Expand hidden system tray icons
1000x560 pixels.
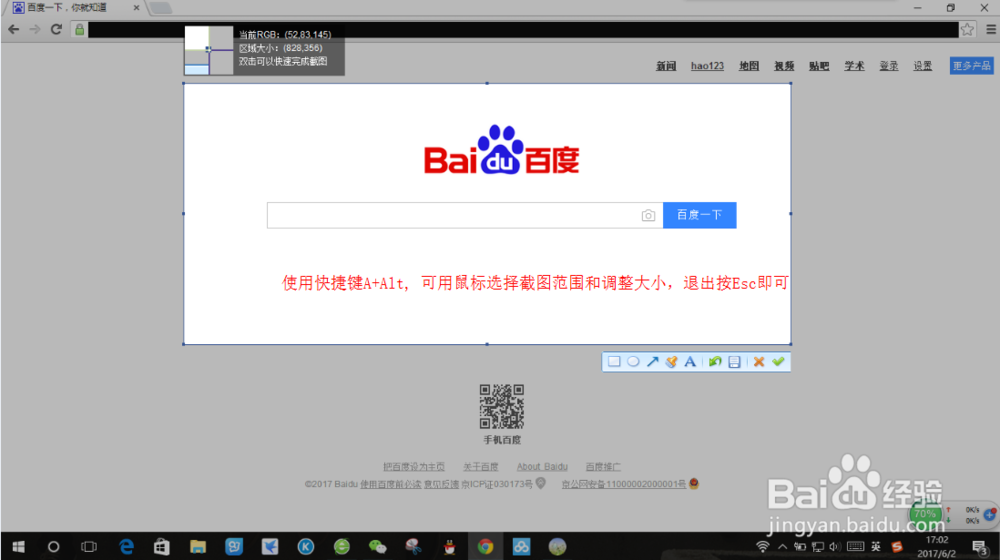click(782, 547)
